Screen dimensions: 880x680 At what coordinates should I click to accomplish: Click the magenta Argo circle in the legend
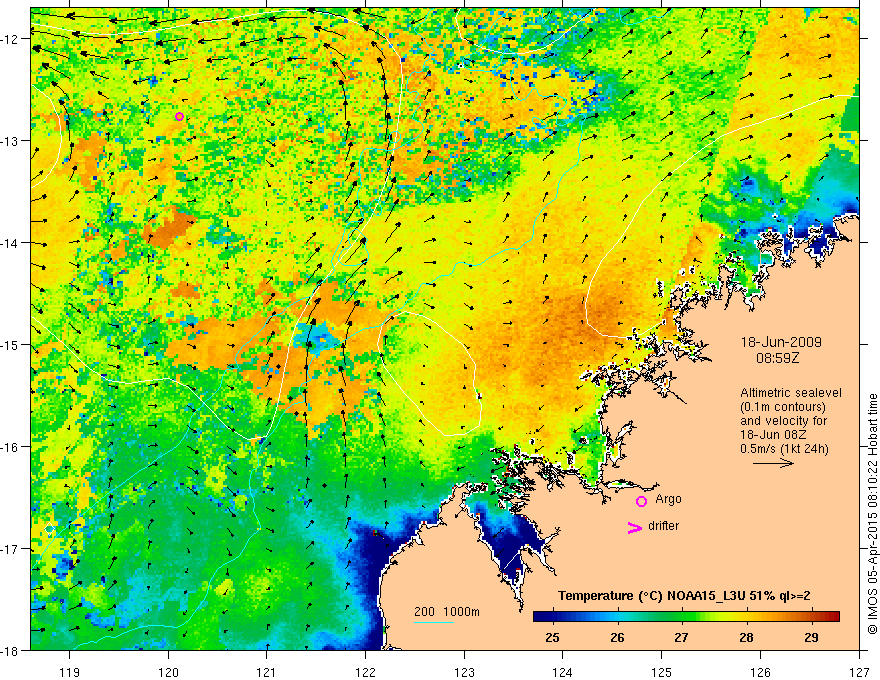[641, 501]
